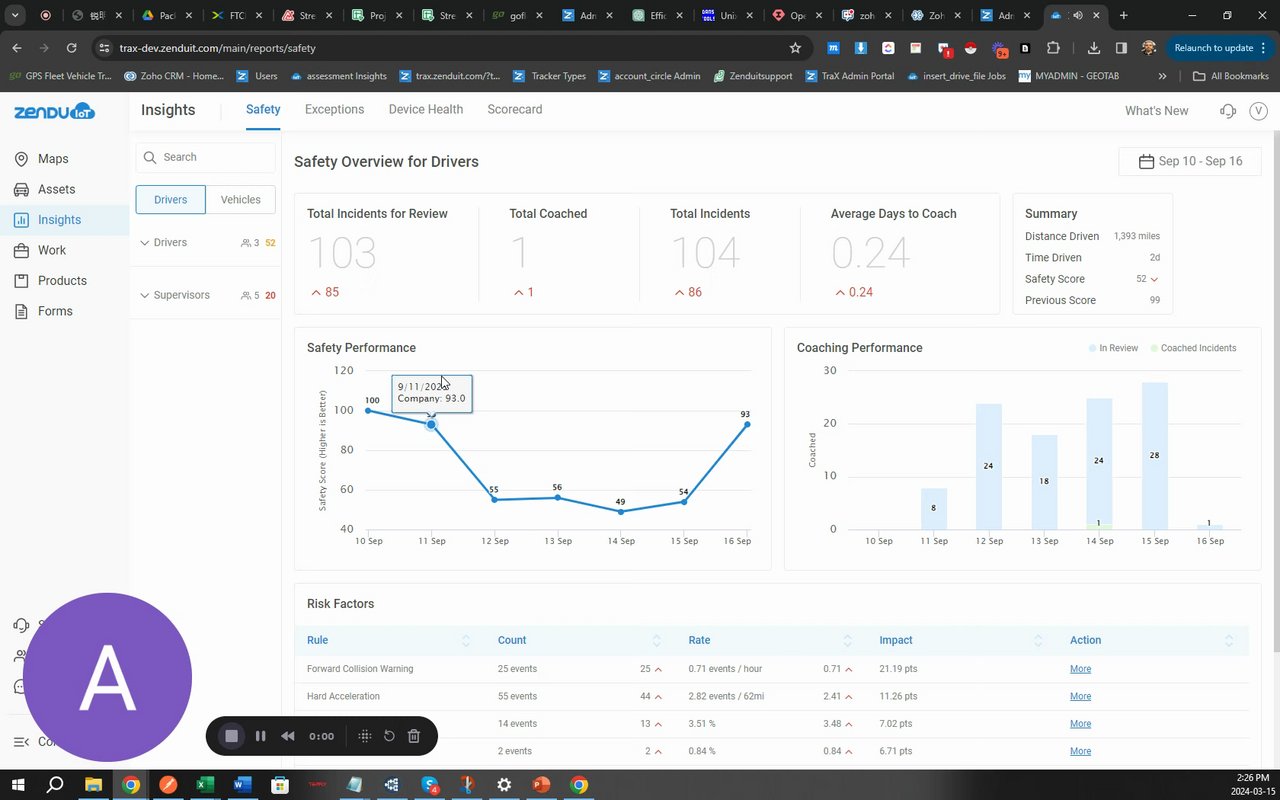Click What's New link

point(1157,111)
